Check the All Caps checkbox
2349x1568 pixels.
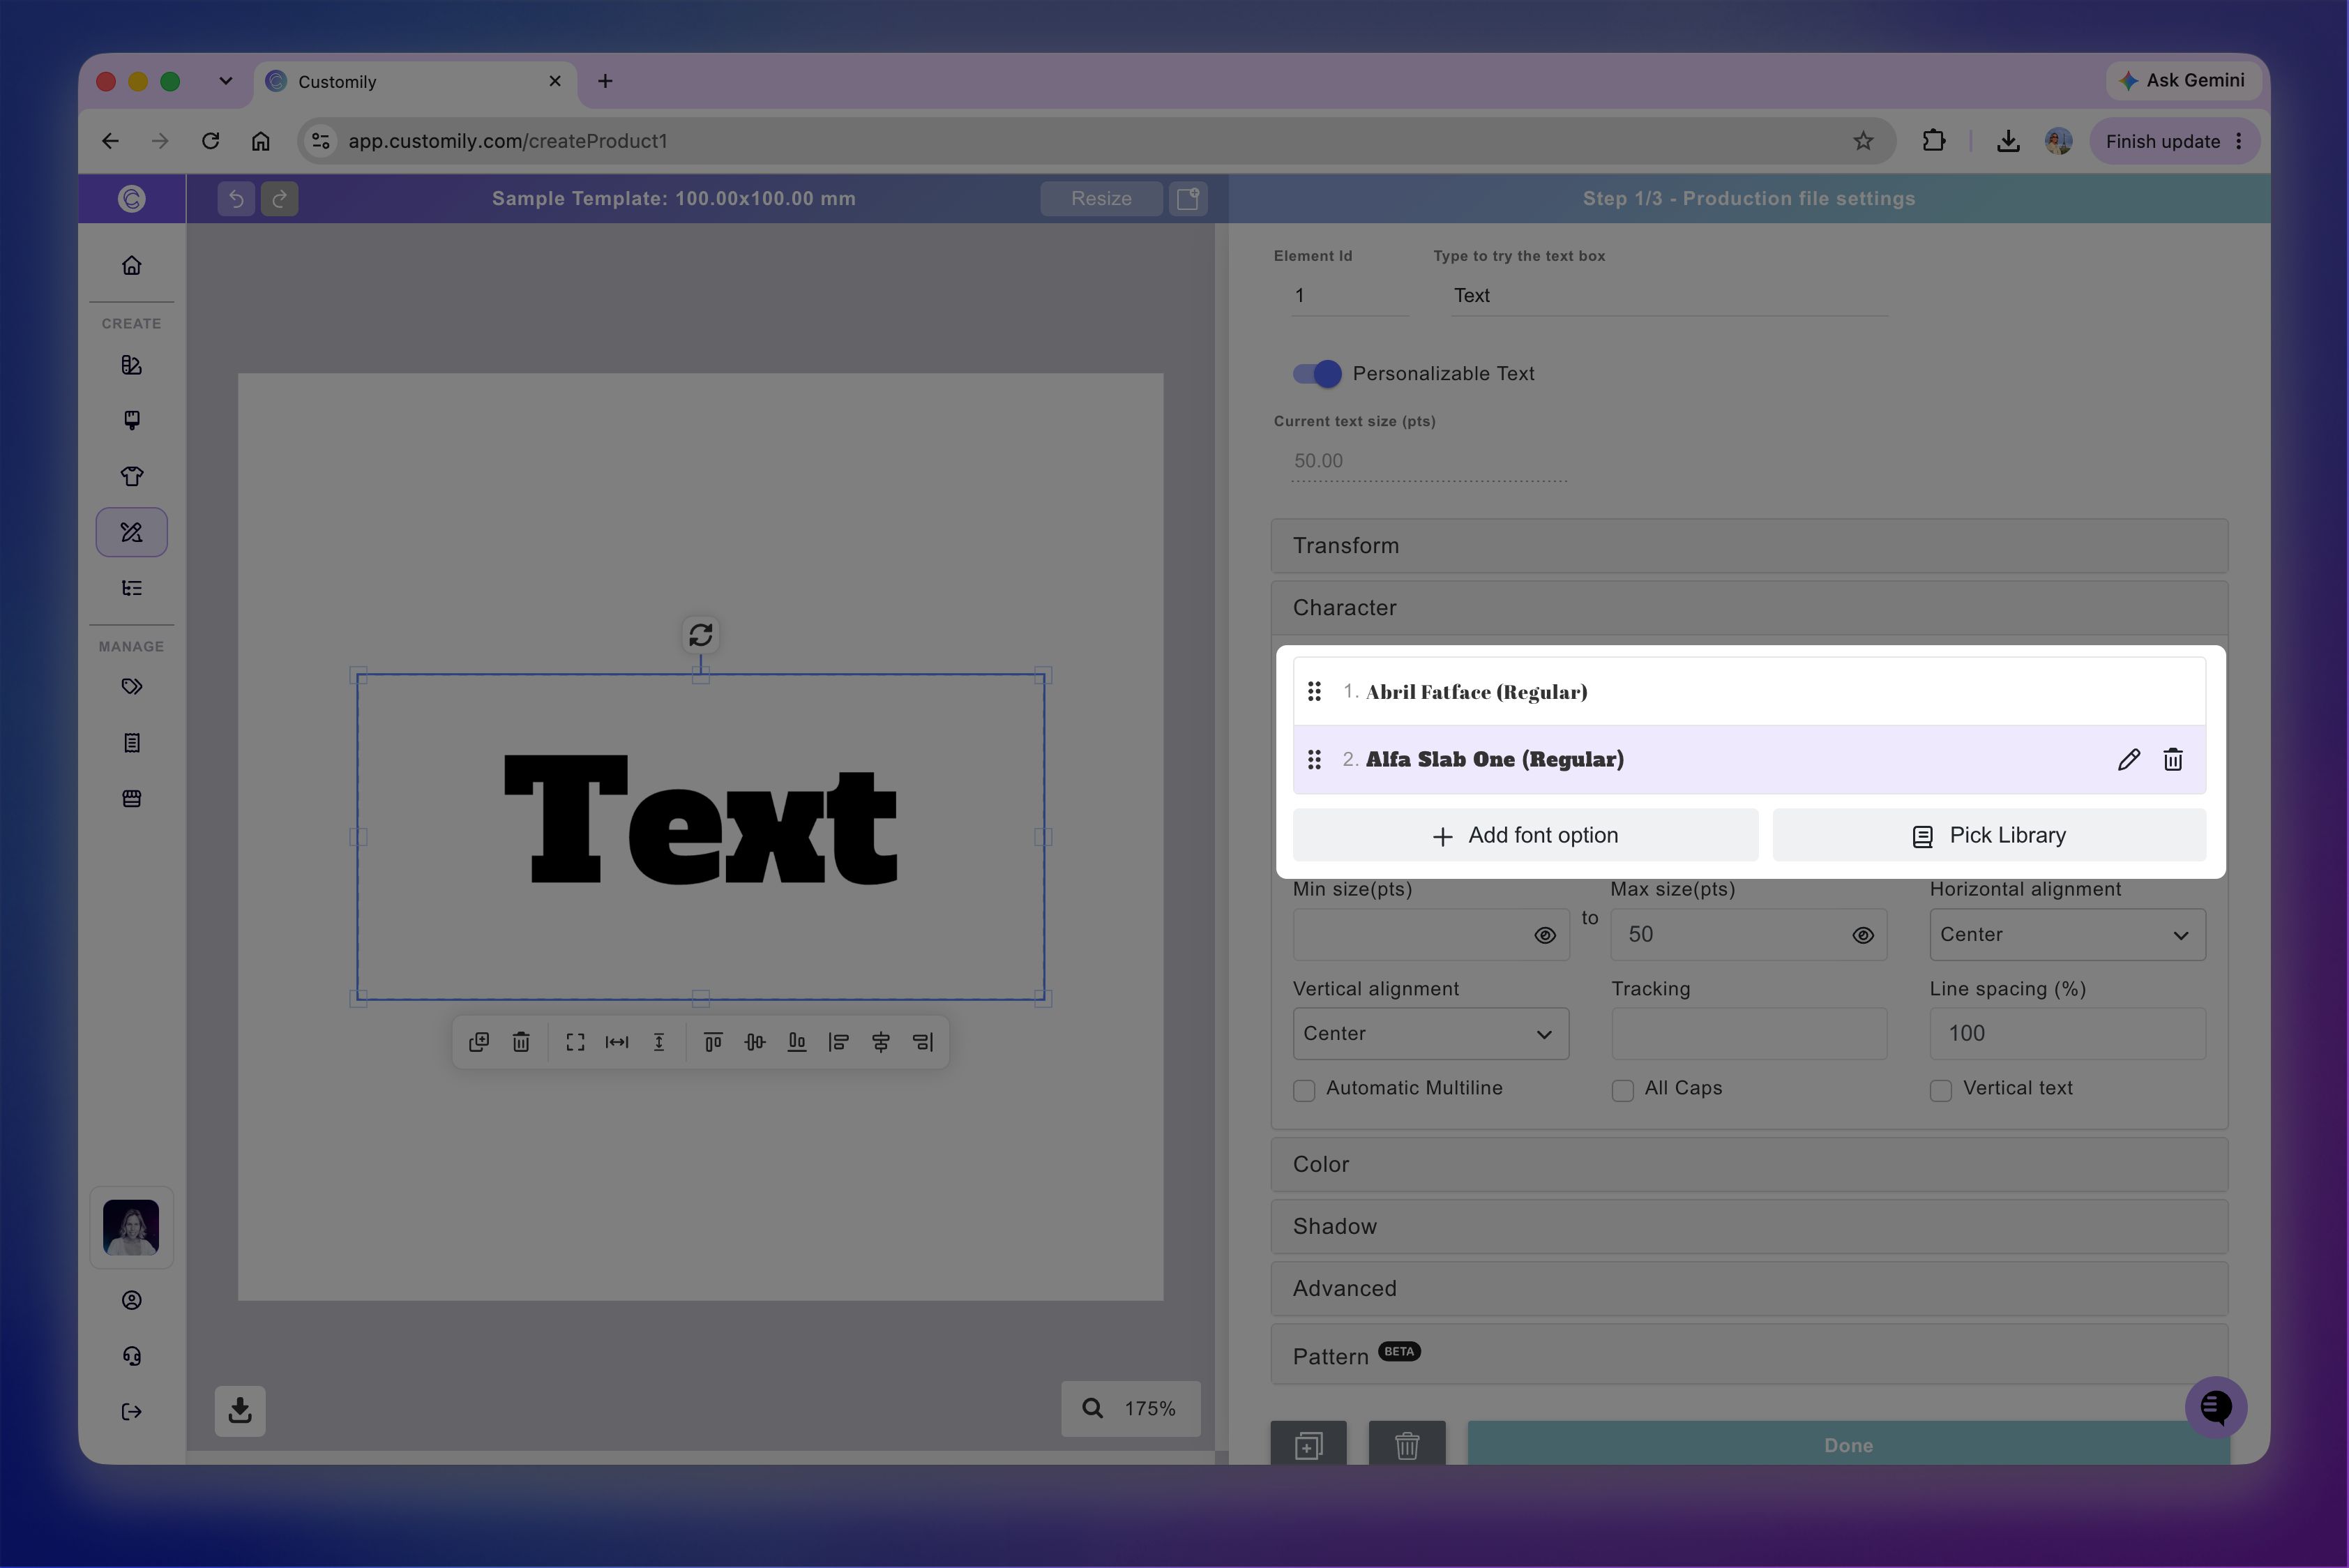point(1622,1090)
